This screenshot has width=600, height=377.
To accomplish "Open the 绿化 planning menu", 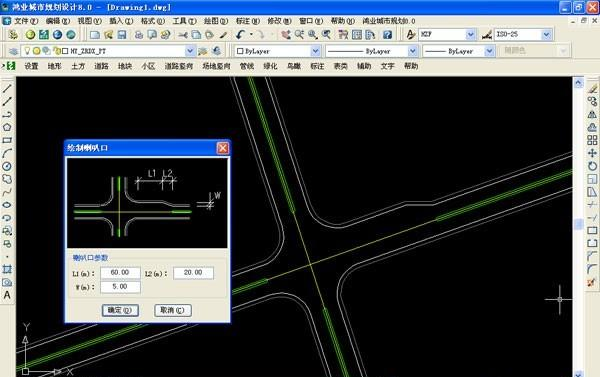I will point(270,66).
